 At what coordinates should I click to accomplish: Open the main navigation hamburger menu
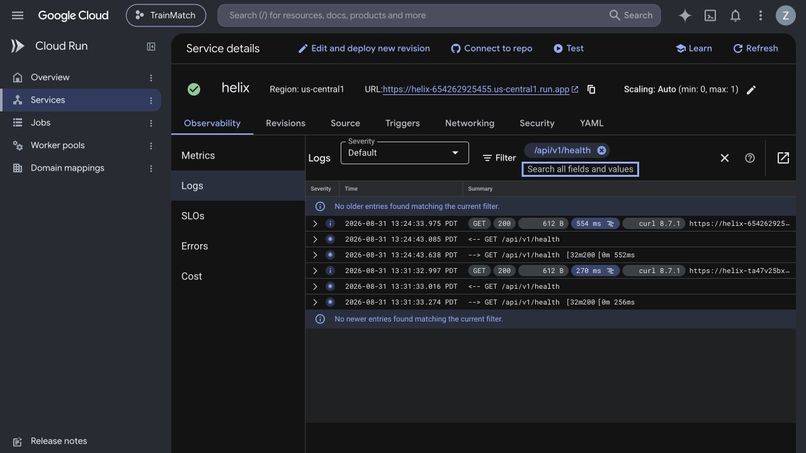[17, 15]
